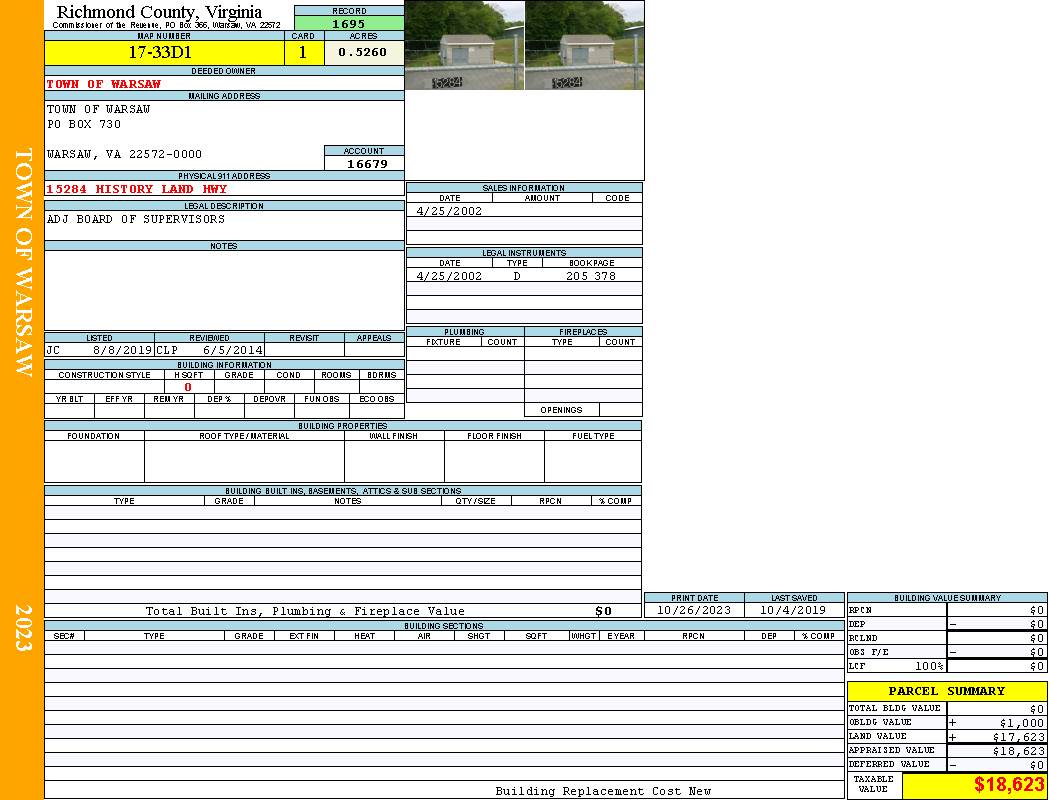Click the red taxable value $18,623
1050x800 pixels.
coord(1009,785)
